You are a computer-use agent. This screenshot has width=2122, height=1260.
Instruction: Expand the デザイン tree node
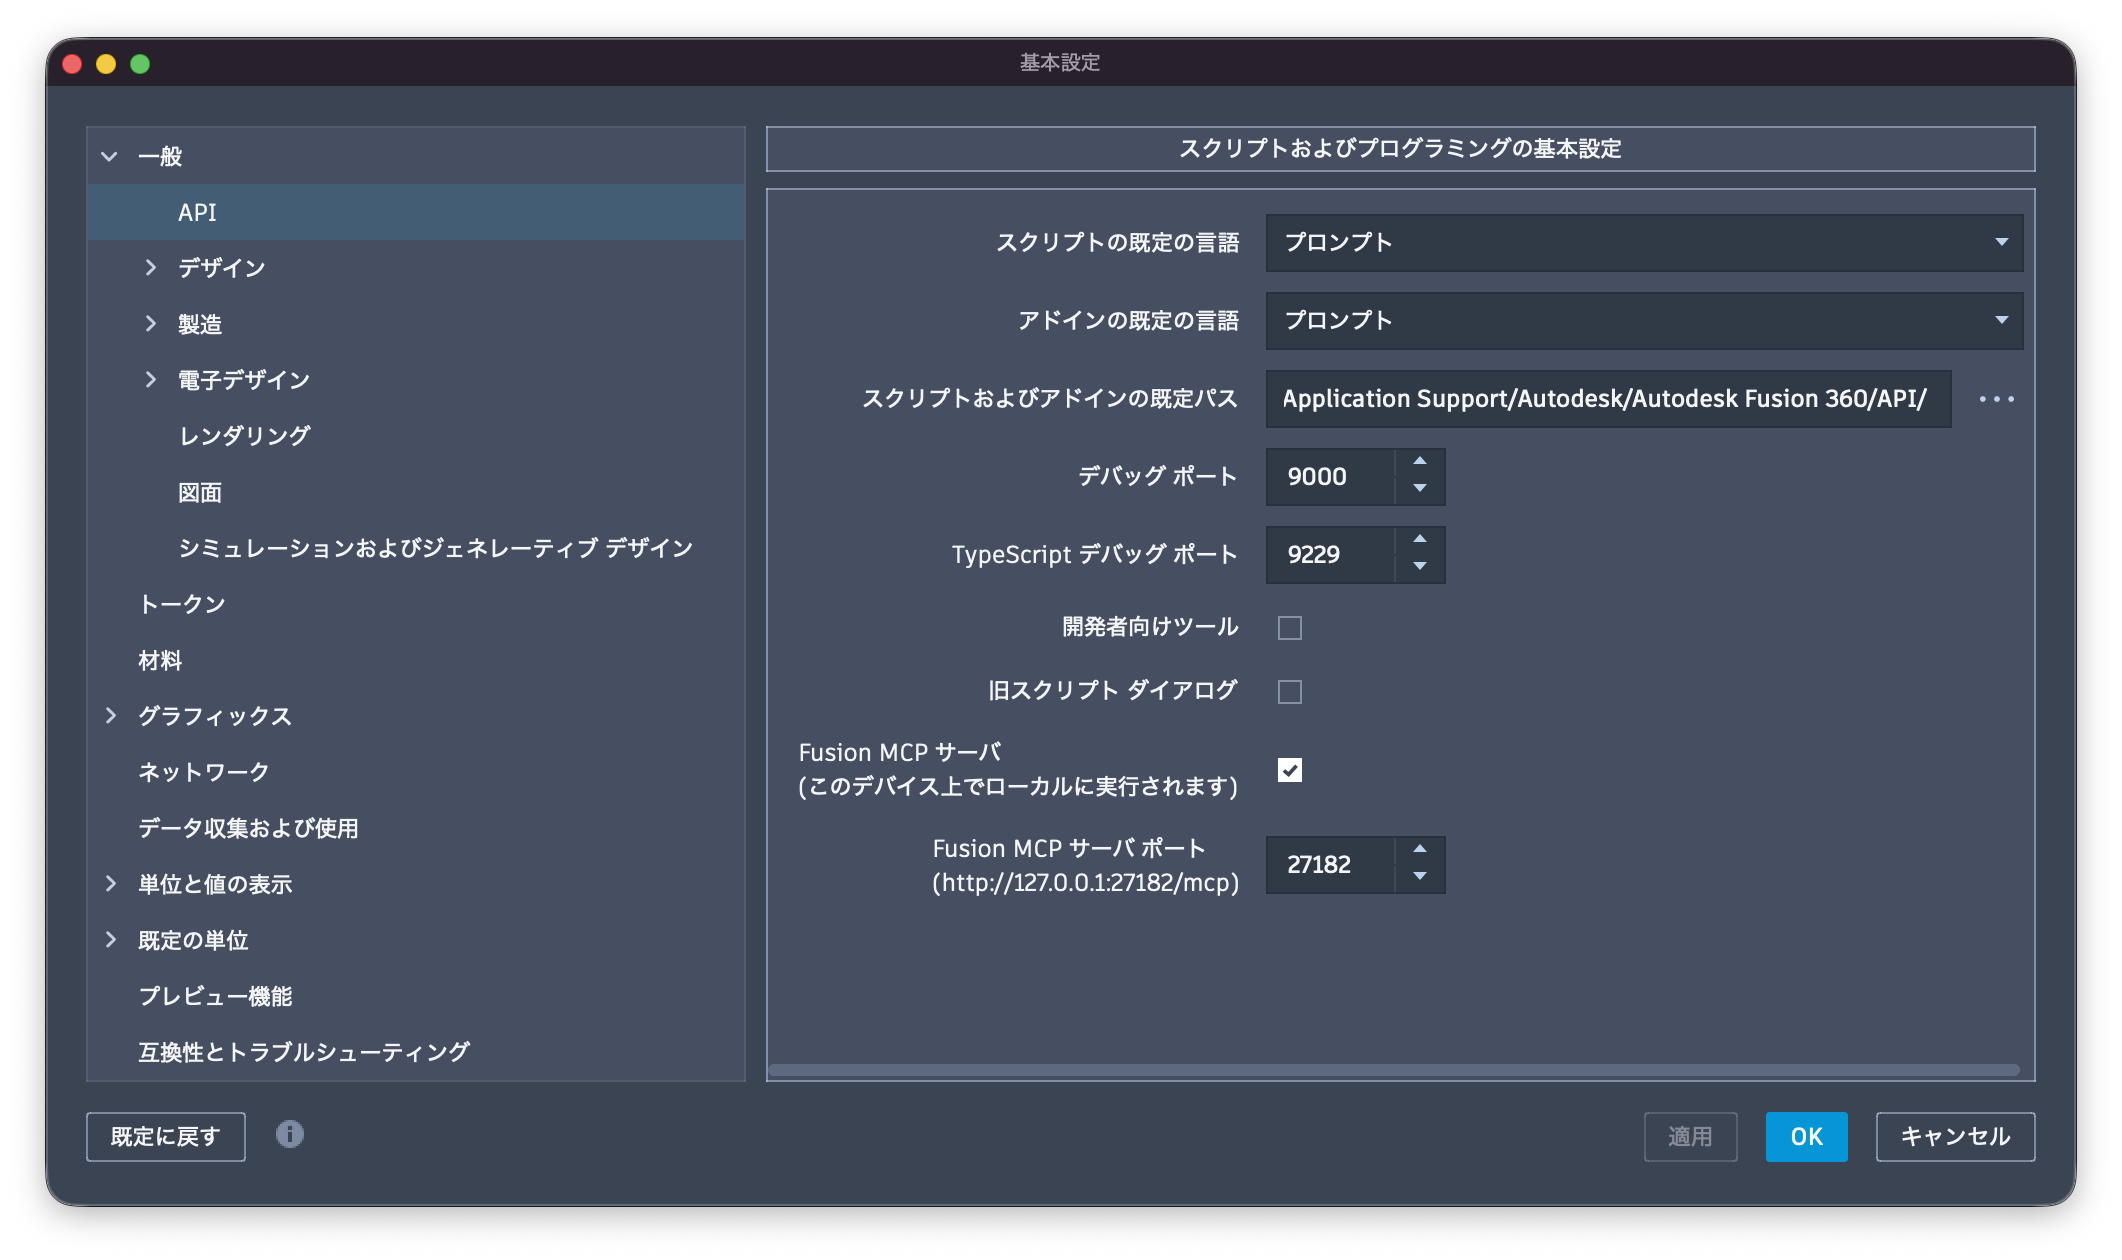coord(150,268)
